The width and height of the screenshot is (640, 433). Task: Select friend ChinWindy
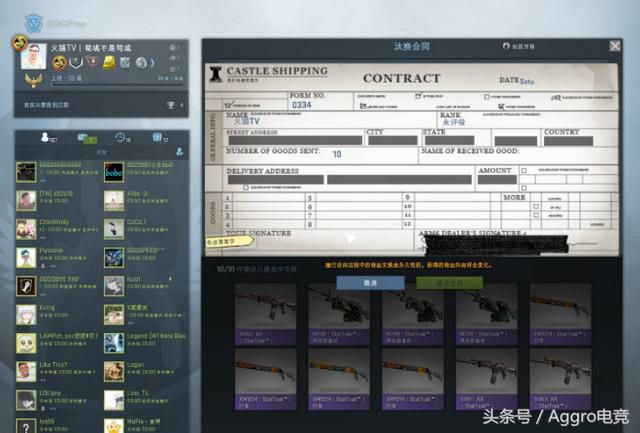coord(58,229)
